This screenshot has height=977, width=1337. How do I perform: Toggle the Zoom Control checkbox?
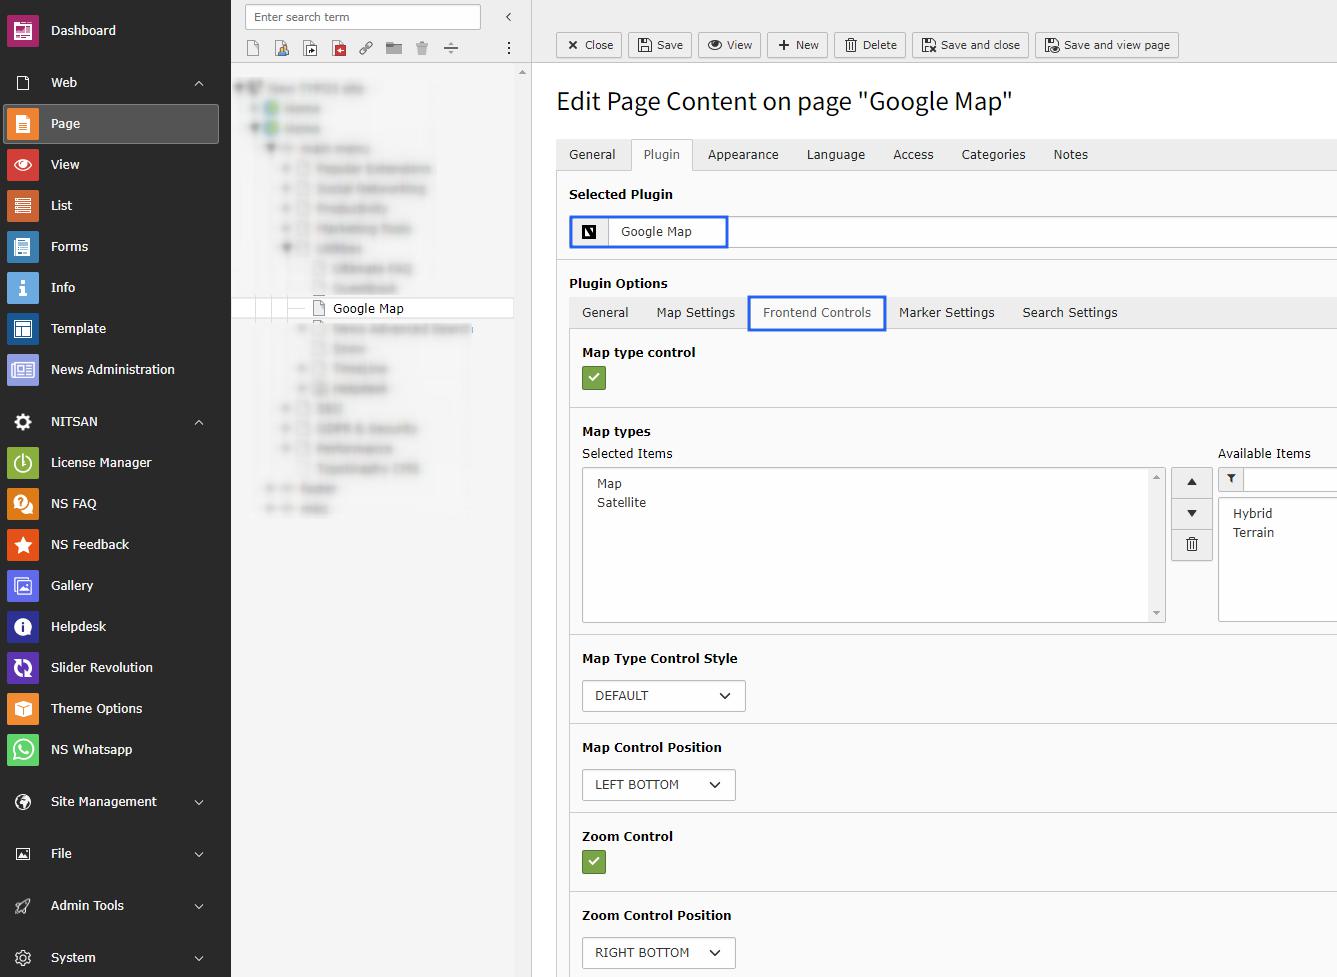click(x=594, y=862)
